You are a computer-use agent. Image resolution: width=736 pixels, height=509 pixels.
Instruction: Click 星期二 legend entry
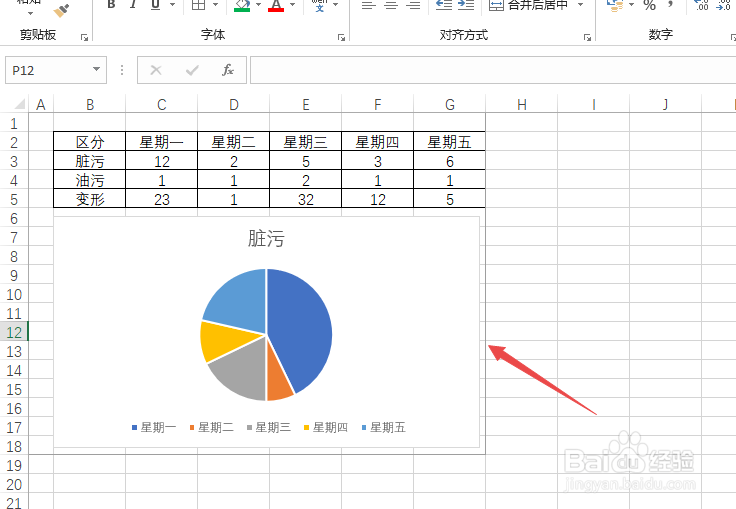click(x=211, y=427)
